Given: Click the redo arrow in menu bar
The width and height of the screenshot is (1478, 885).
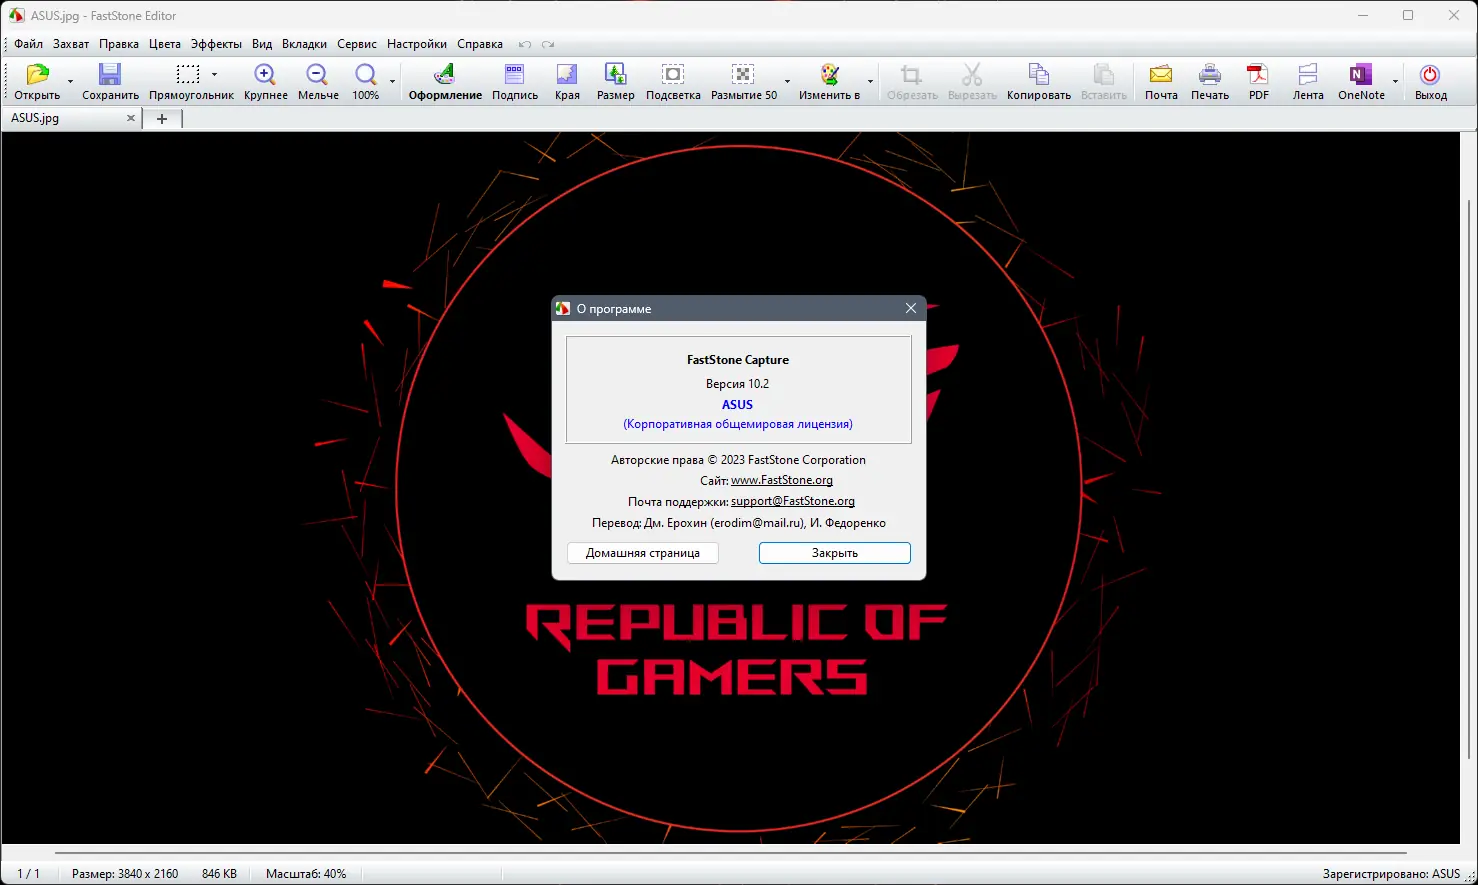Looking at the screenshot, I should pyautogui.click(x=548, y=44).
